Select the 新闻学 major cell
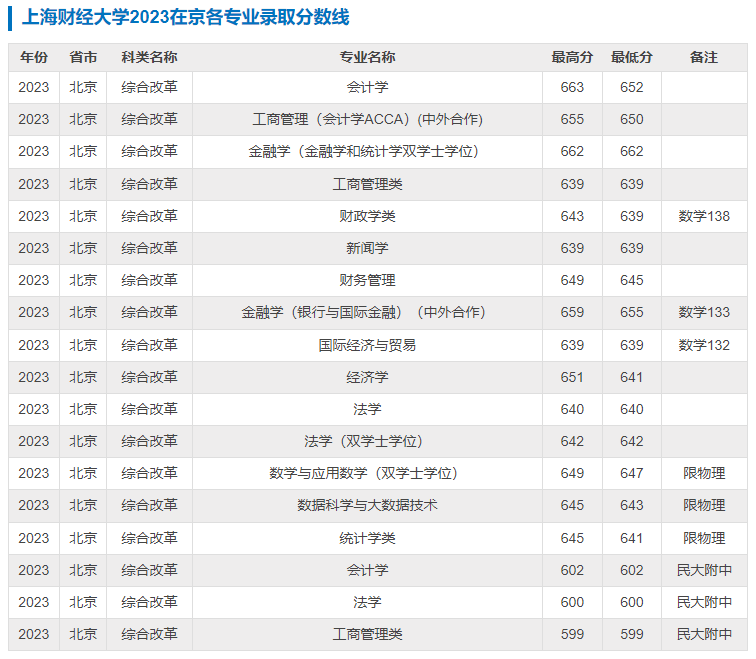The width and height of the screenshot is (756, 659). point(367,248)
